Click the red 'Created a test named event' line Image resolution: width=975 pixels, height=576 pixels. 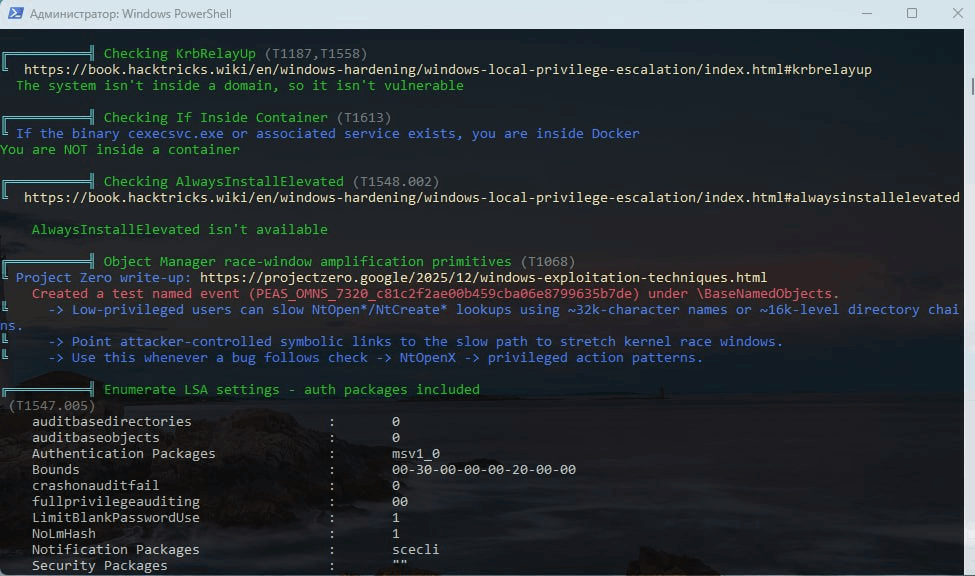tap(435, 294)
